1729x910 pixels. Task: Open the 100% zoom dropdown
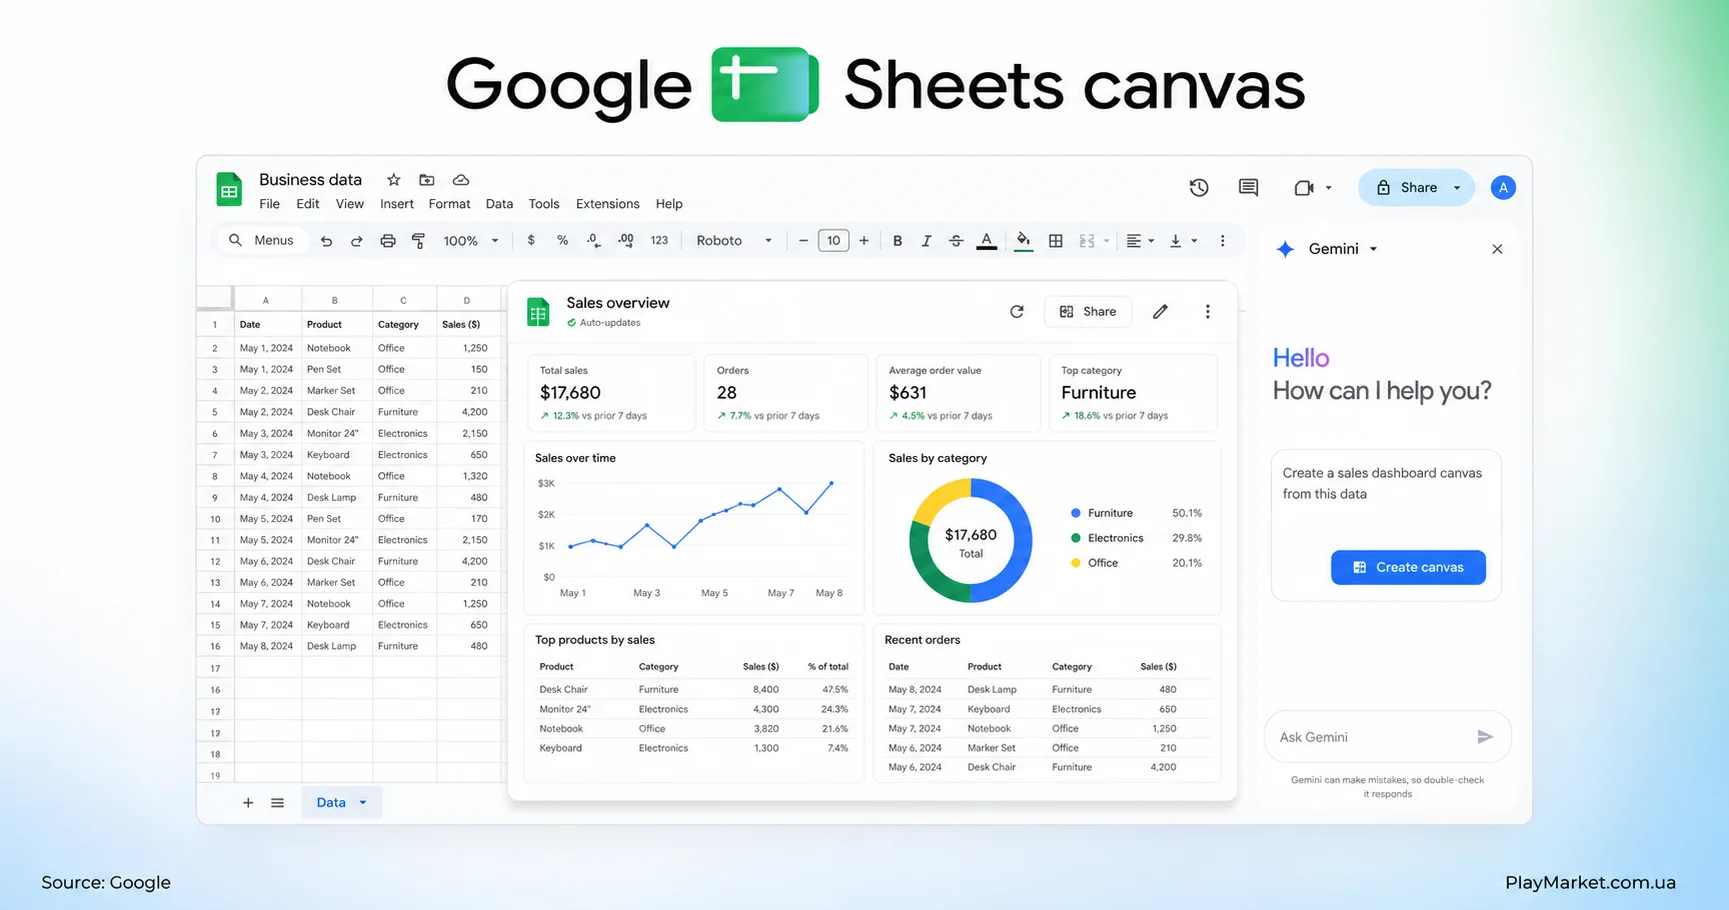point(471,241)
